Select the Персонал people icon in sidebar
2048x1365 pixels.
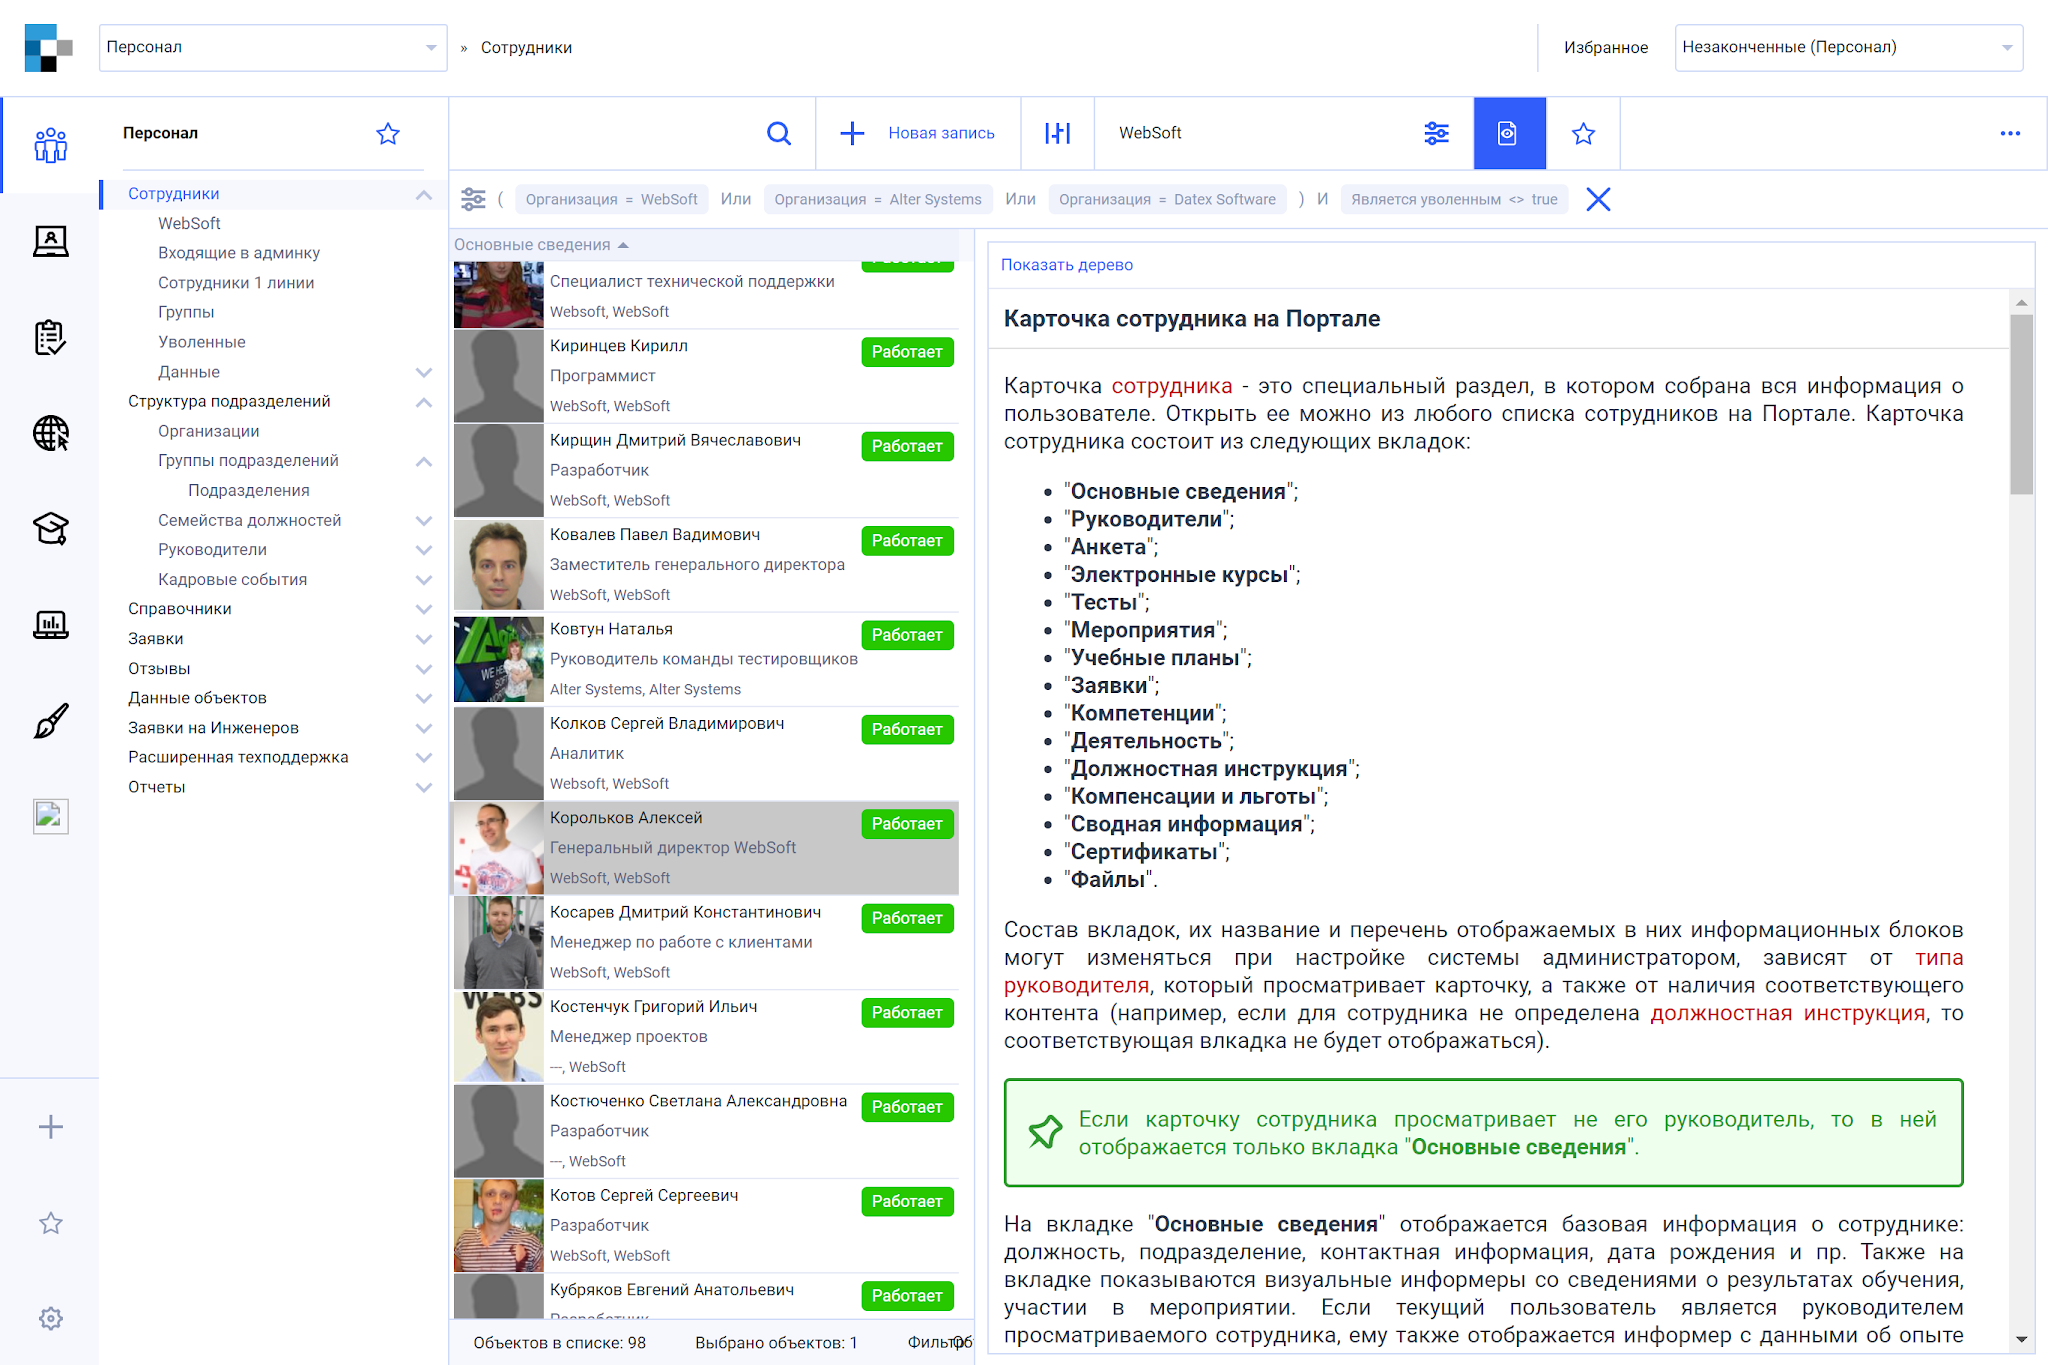pyautogui.click(x=50, y=145)
